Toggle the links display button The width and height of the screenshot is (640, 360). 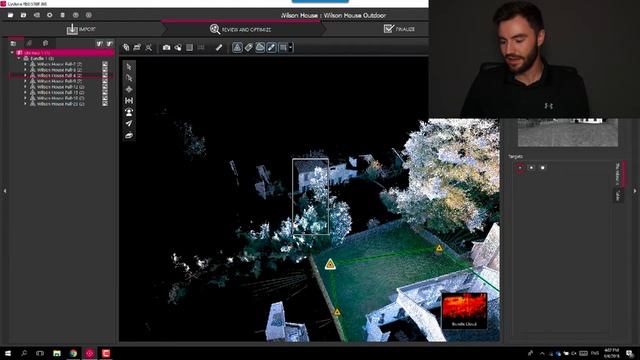pyautogui.click(x=271, y=47)
